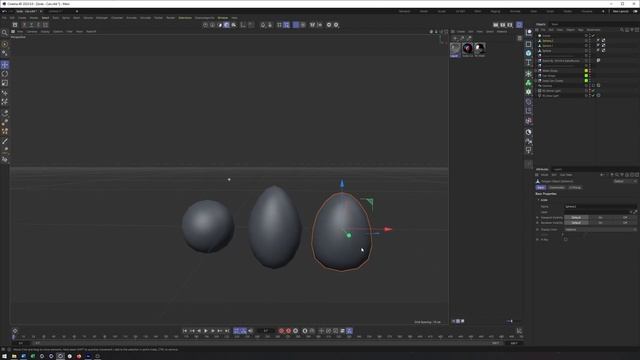Switch to Polygons mode in top toolbar
Viewport: 640px width, 360px height.
(x=219, y=25)
